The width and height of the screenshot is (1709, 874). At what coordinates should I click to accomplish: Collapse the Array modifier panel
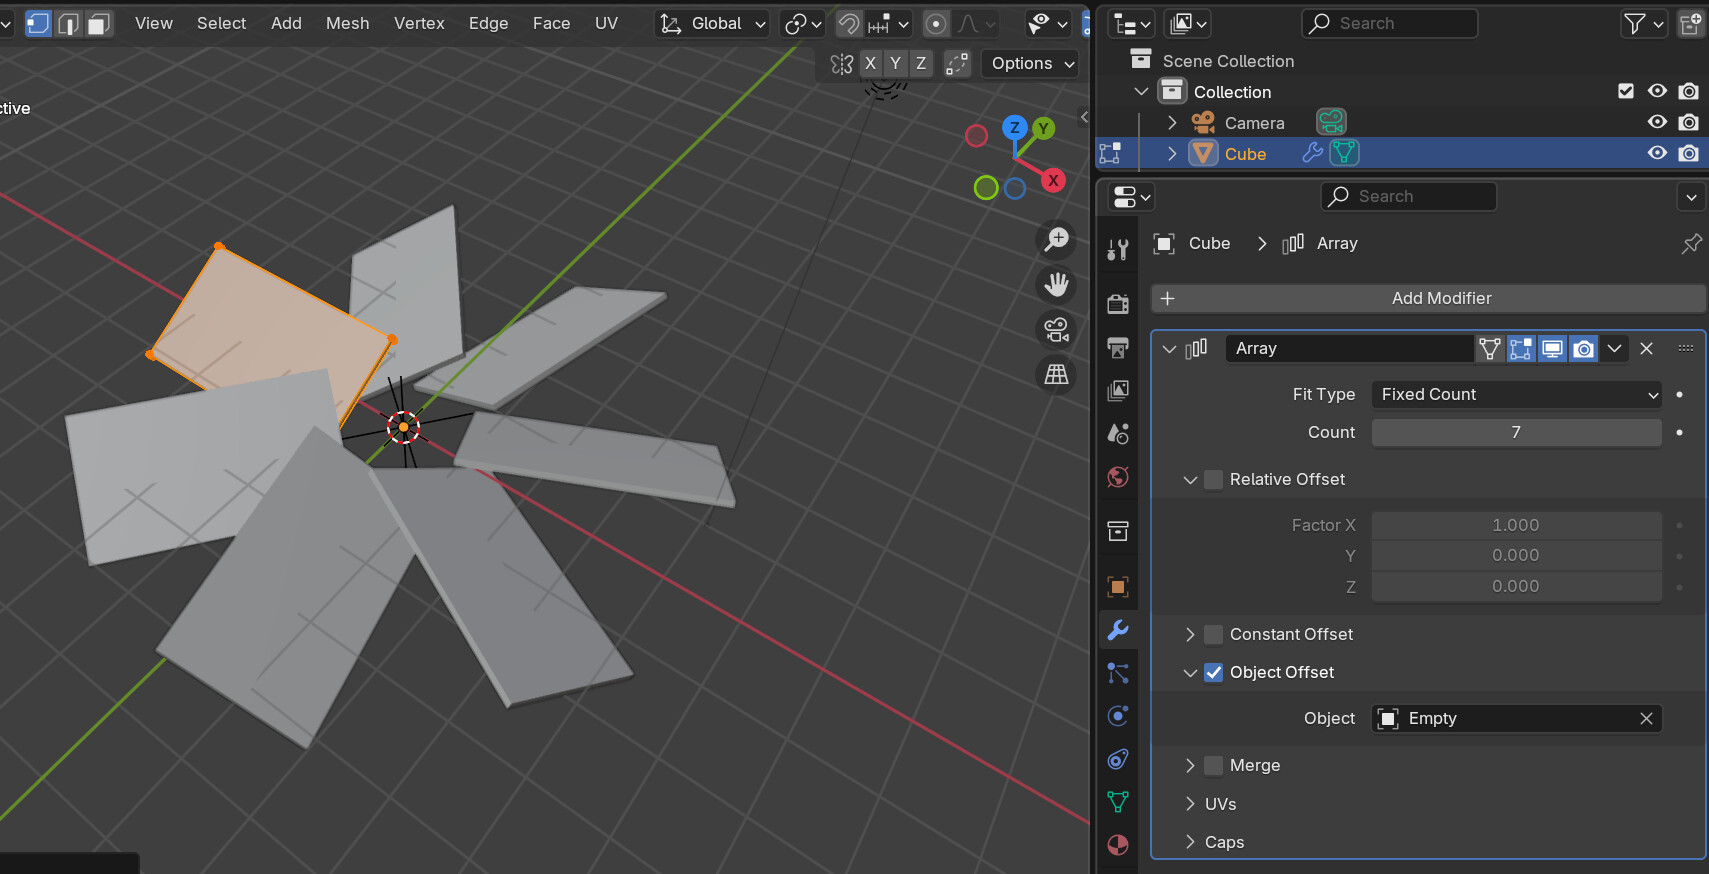tap(1169, 348)
